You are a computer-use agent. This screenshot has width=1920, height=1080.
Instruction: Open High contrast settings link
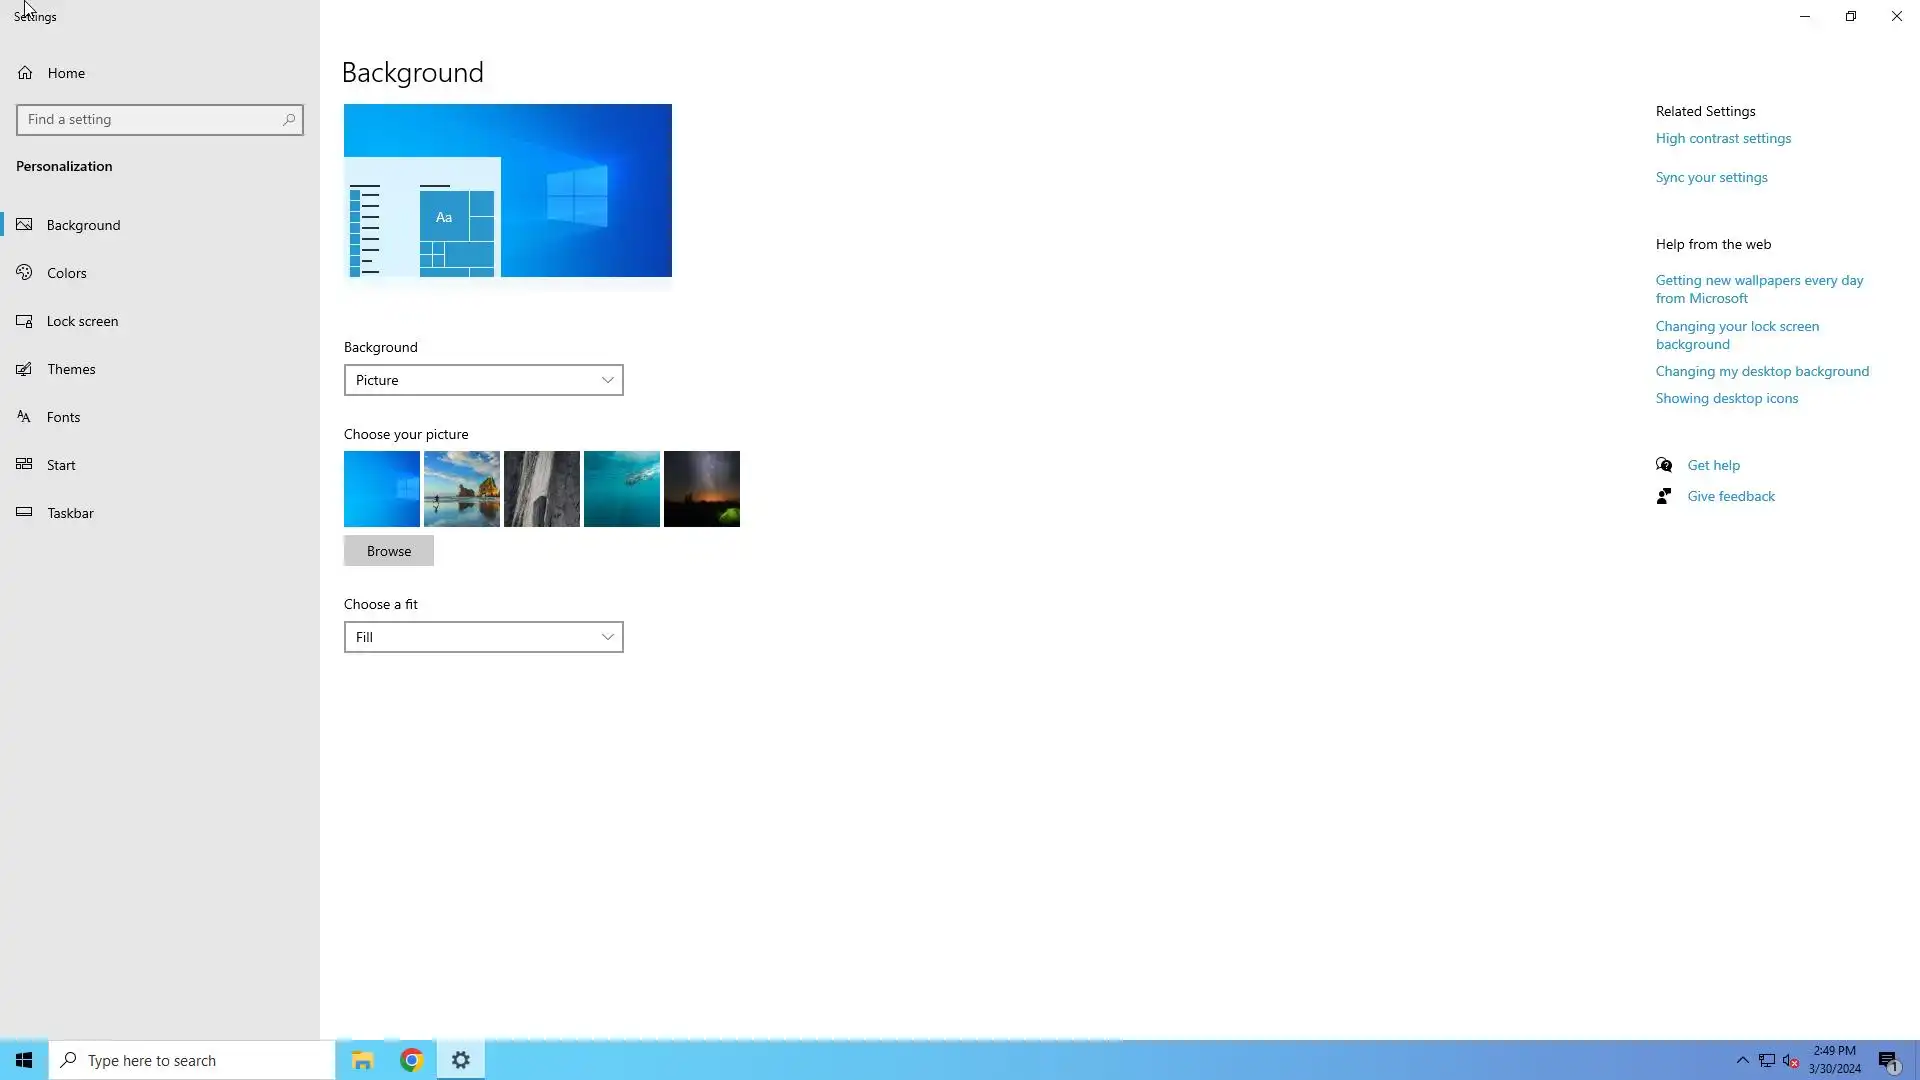click(1722, 138)
